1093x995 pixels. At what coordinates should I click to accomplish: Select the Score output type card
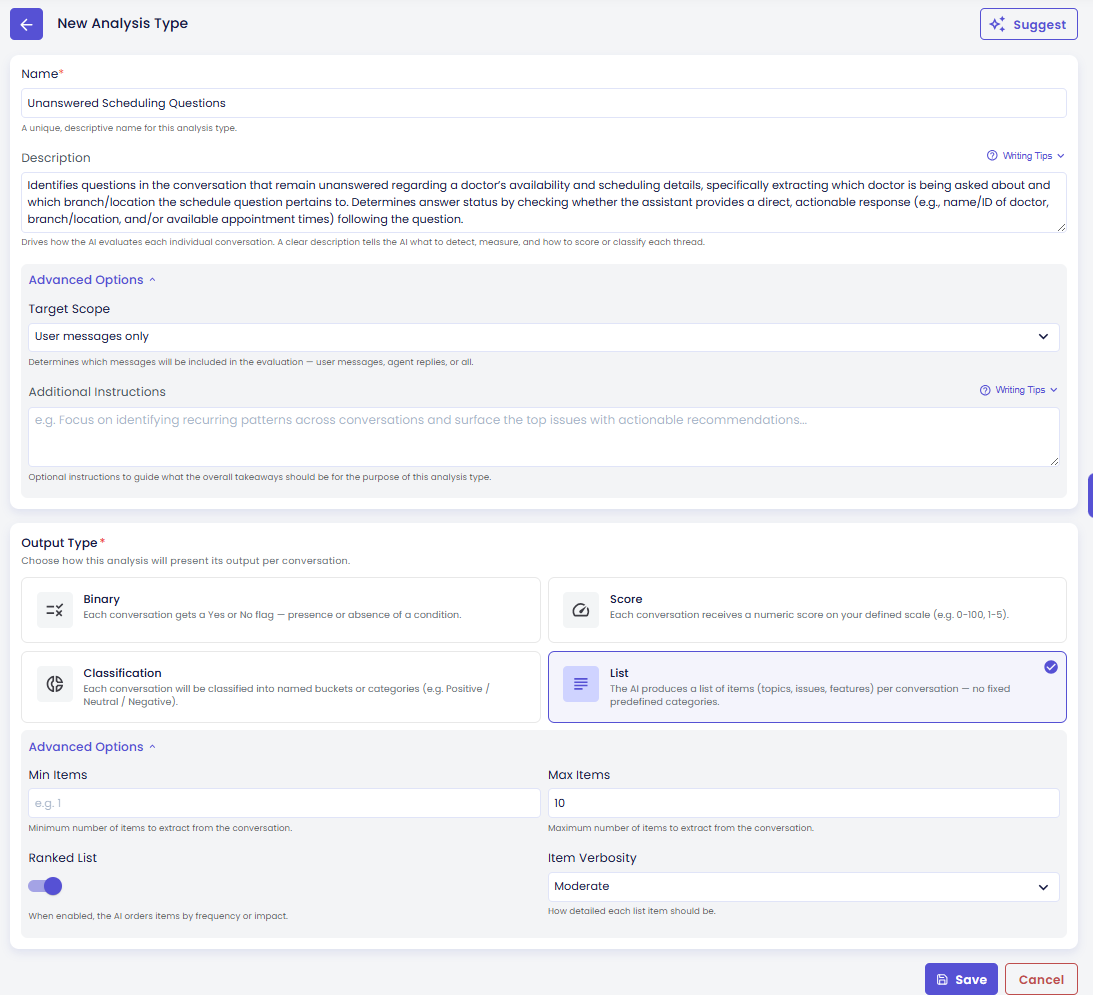[x=807, y=610]
